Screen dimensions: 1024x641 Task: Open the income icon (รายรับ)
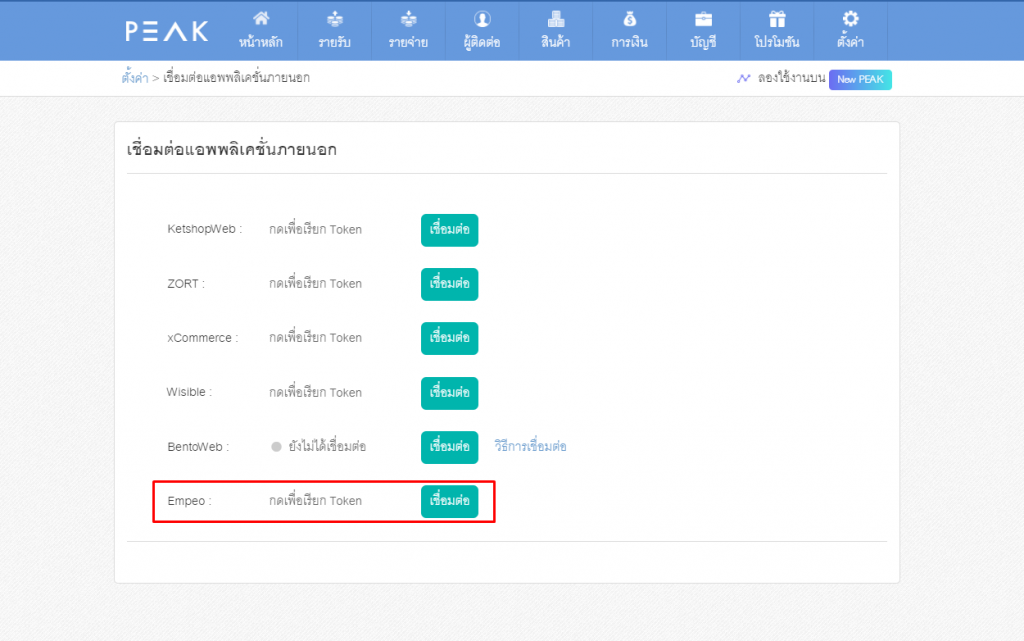coord(334,19)
